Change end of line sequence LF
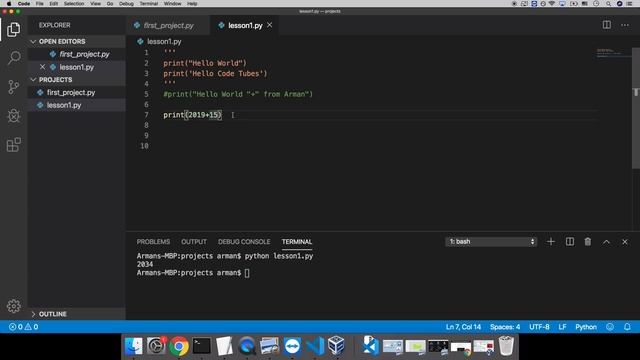This screenshot has width=640, height=360. [562, 327]
